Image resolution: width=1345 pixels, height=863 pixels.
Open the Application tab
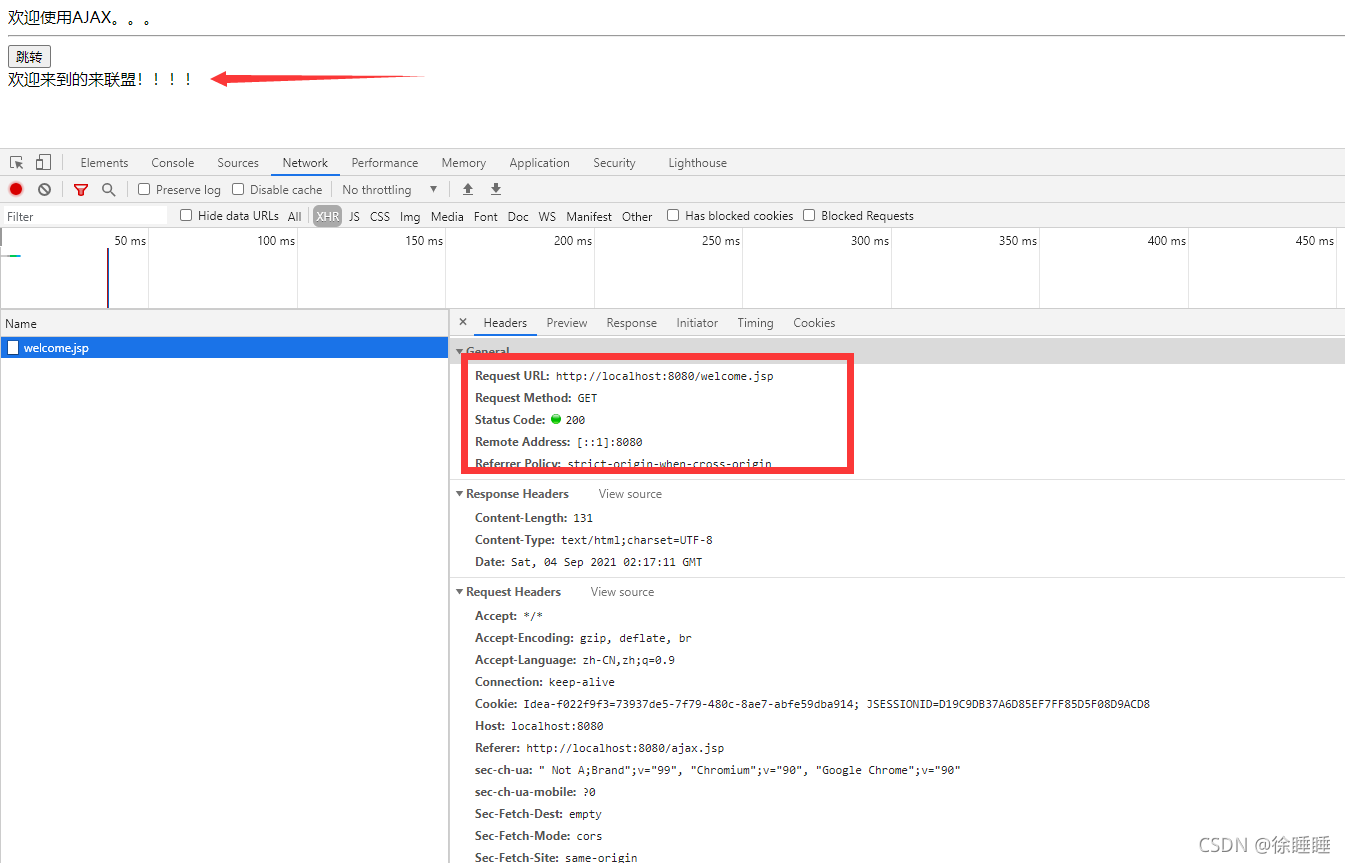tap(539, 163)
